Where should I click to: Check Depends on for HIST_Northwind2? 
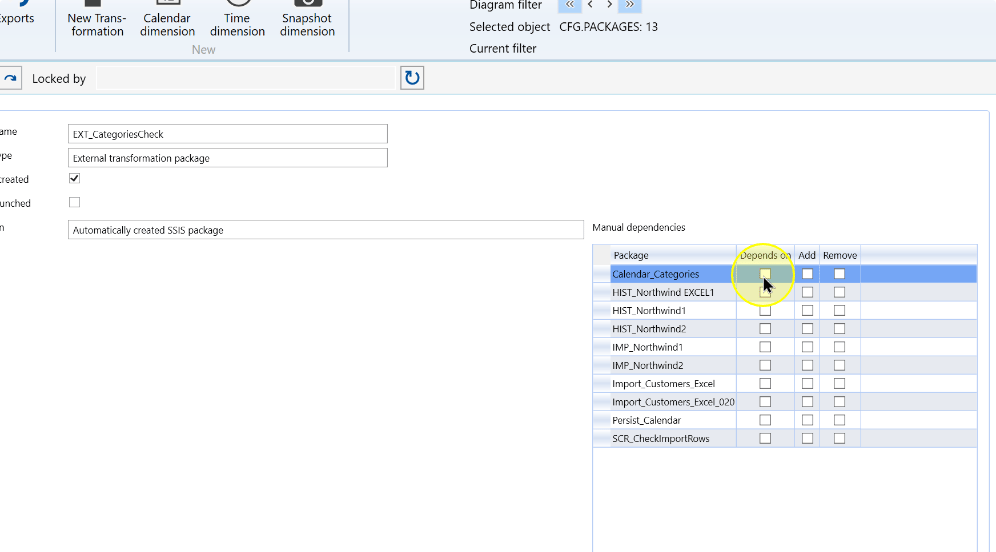tap(765, 329)
